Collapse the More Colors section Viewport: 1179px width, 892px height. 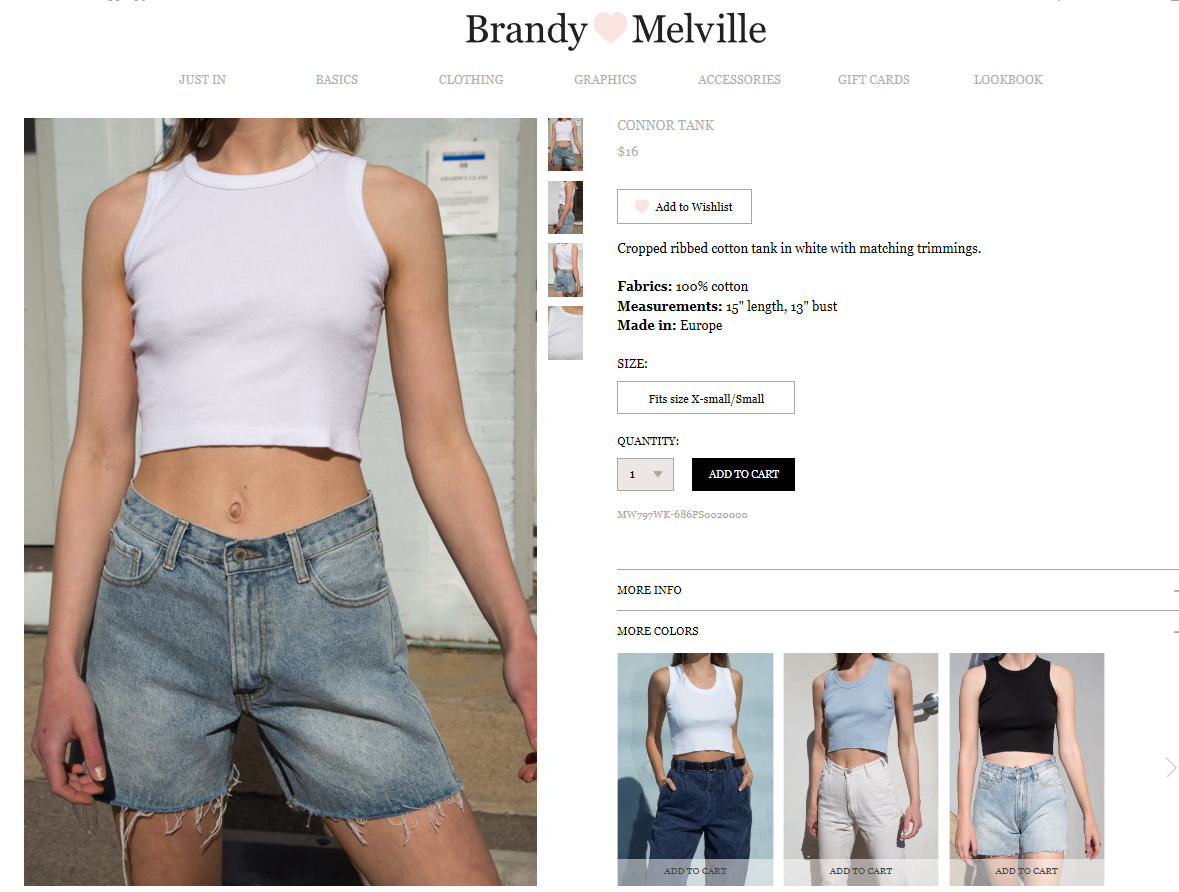coord(898,630)
